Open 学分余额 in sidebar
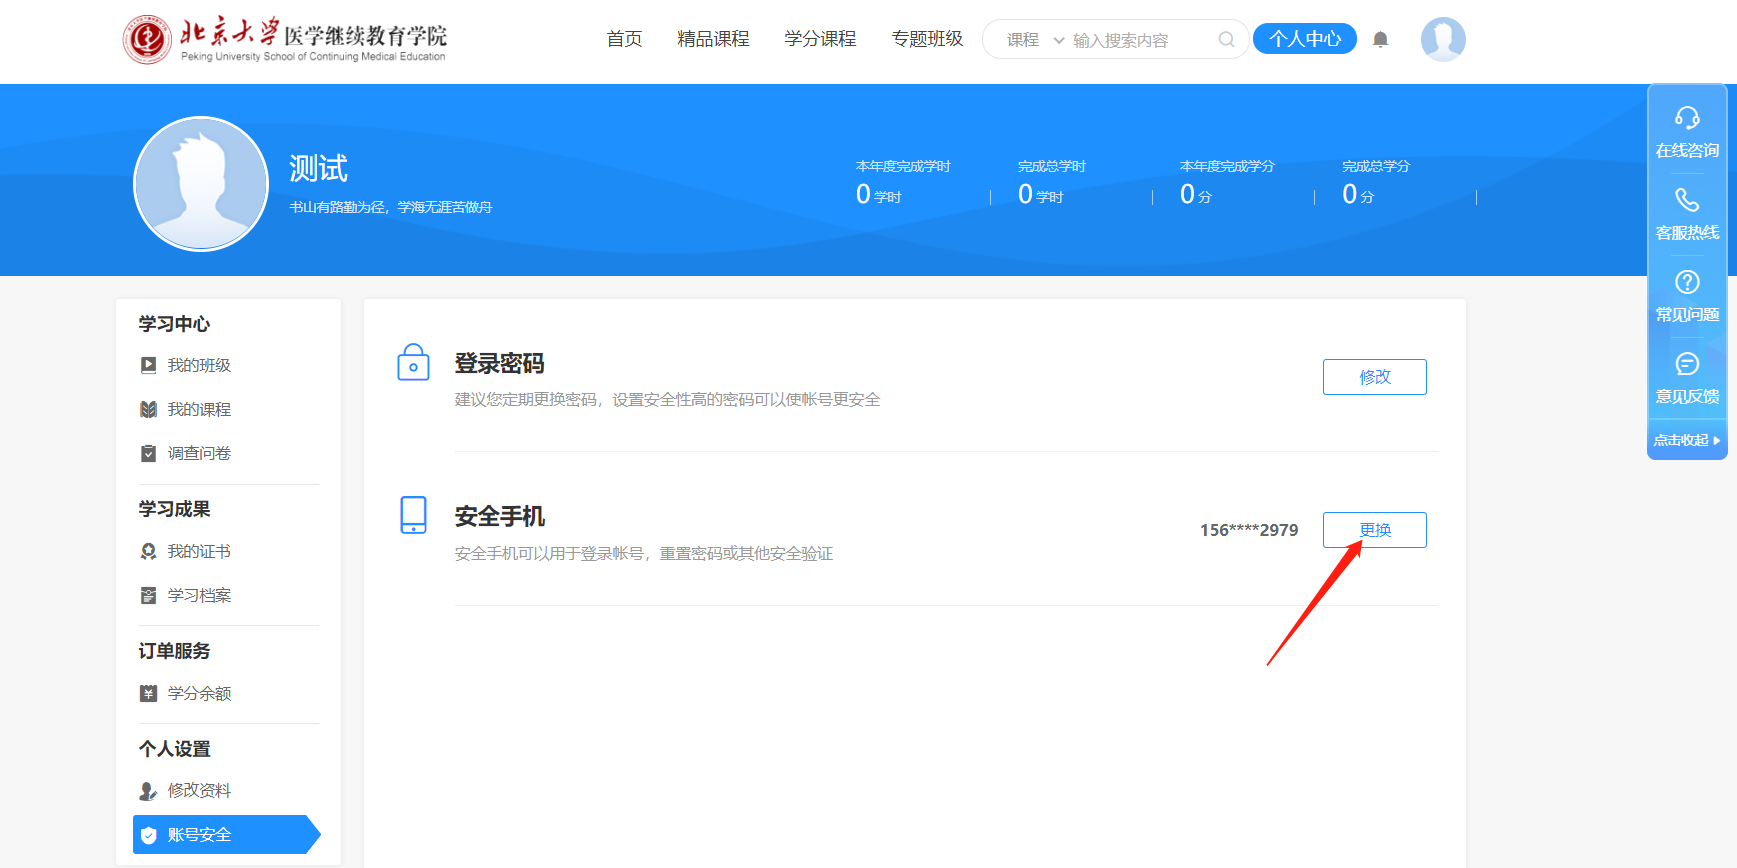Screen dimensions: 1737x868 point(199,693)
